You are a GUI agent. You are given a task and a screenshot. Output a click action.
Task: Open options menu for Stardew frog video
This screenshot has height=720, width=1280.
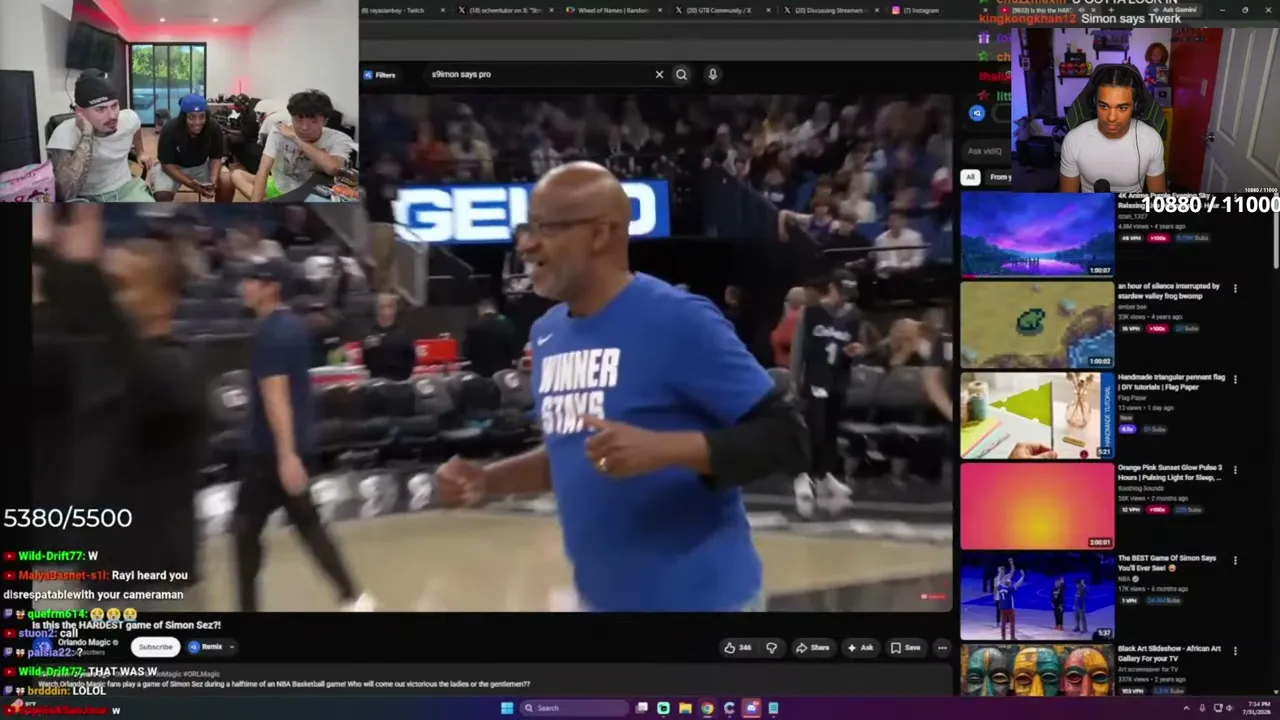[x=1235, y=288]
